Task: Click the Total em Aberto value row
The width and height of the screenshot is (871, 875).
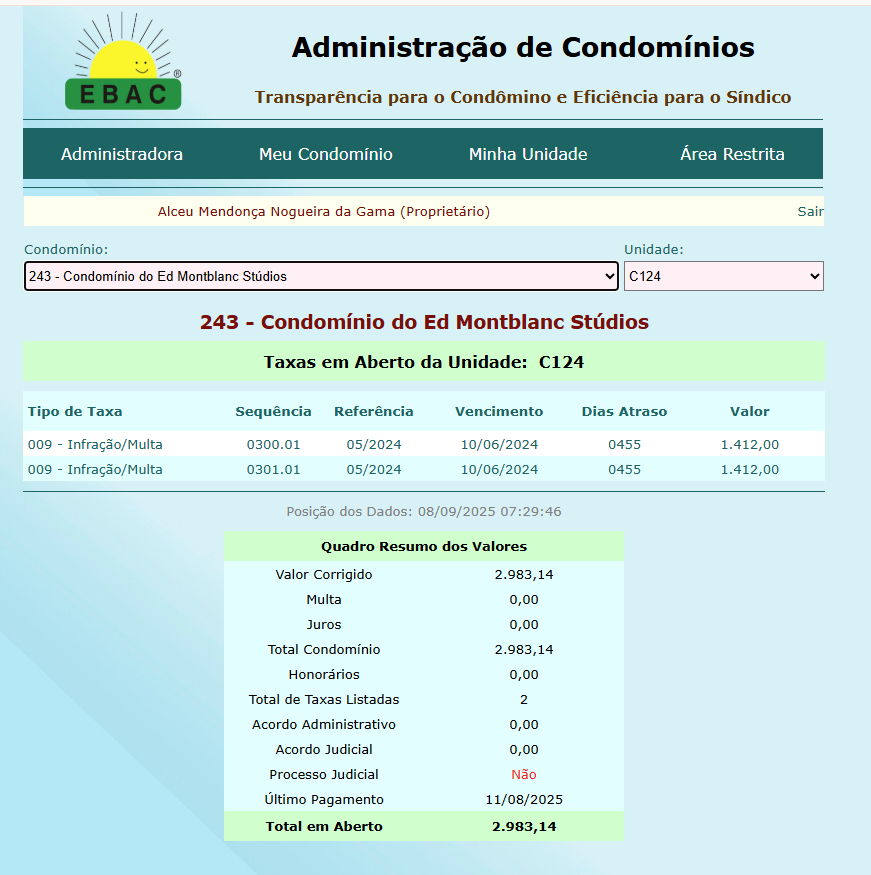Action: click(x=523, y=826)
